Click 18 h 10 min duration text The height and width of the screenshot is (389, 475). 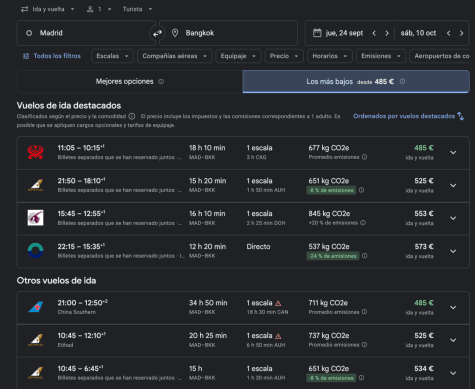(207, 148)
